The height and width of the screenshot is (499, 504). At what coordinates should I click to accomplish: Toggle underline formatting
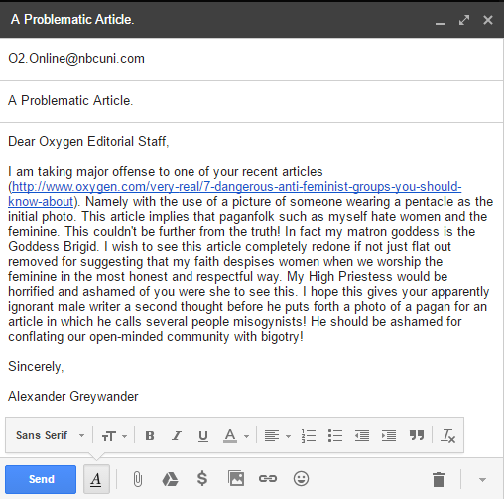click(203, 436)
